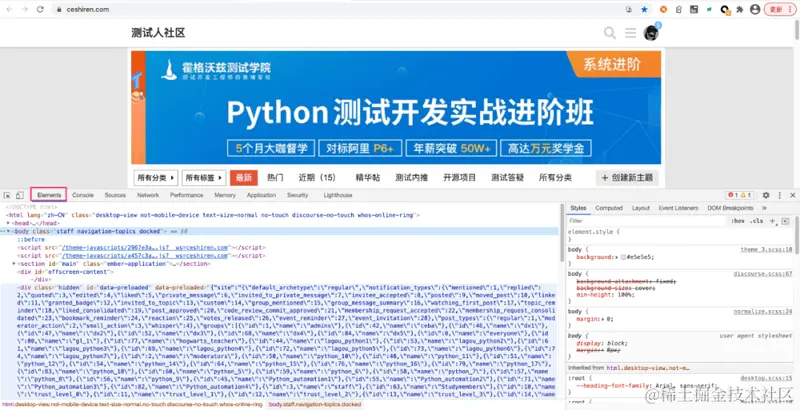Viewport: 800px width, 410px height.
Task: Click the error and warning count badge
Action: [740, 195]
